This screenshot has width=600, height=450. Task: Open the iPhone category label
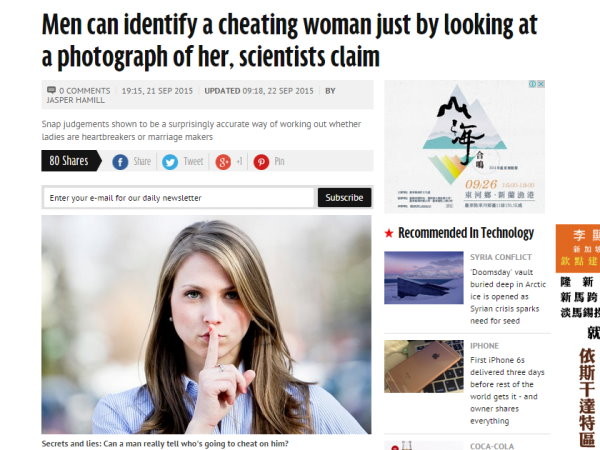484,346
